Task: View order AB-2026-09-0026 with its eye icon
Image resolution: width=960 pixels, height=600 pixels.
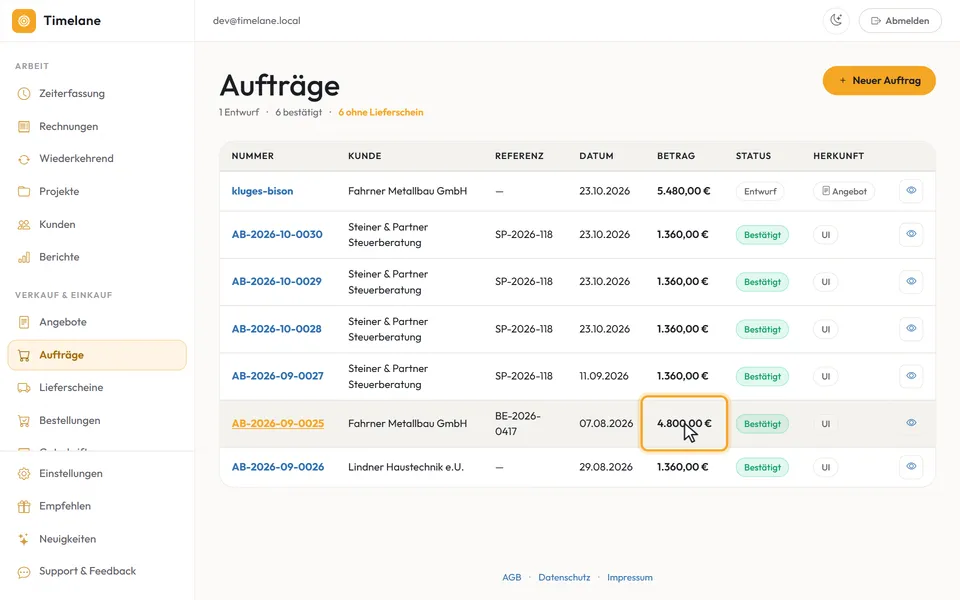Action: [911, 467]
